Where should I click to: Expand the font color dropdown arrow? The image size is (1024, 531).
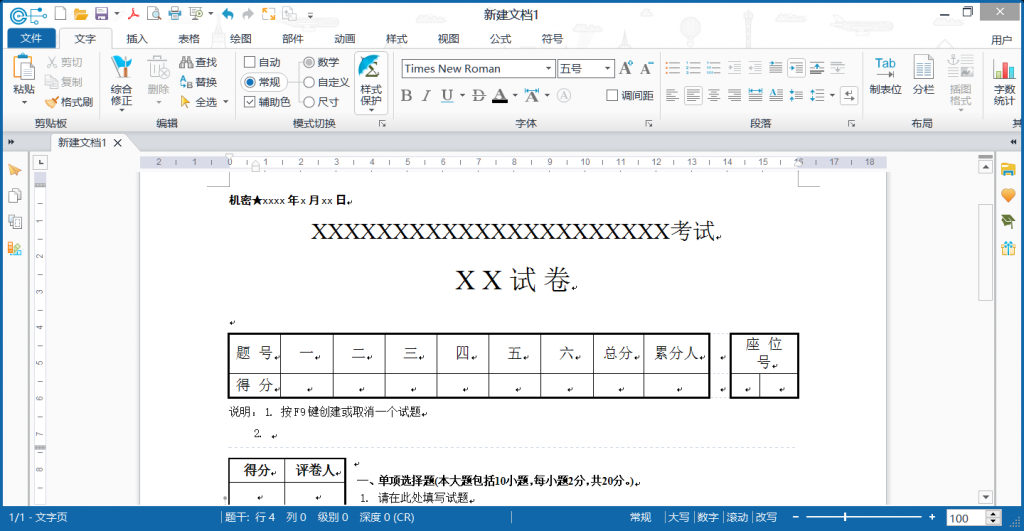(515, 95)
